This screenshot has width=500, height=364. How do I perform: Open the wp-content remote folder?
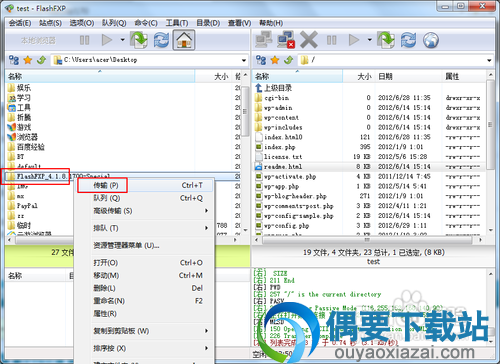click(x=281, y=118)
